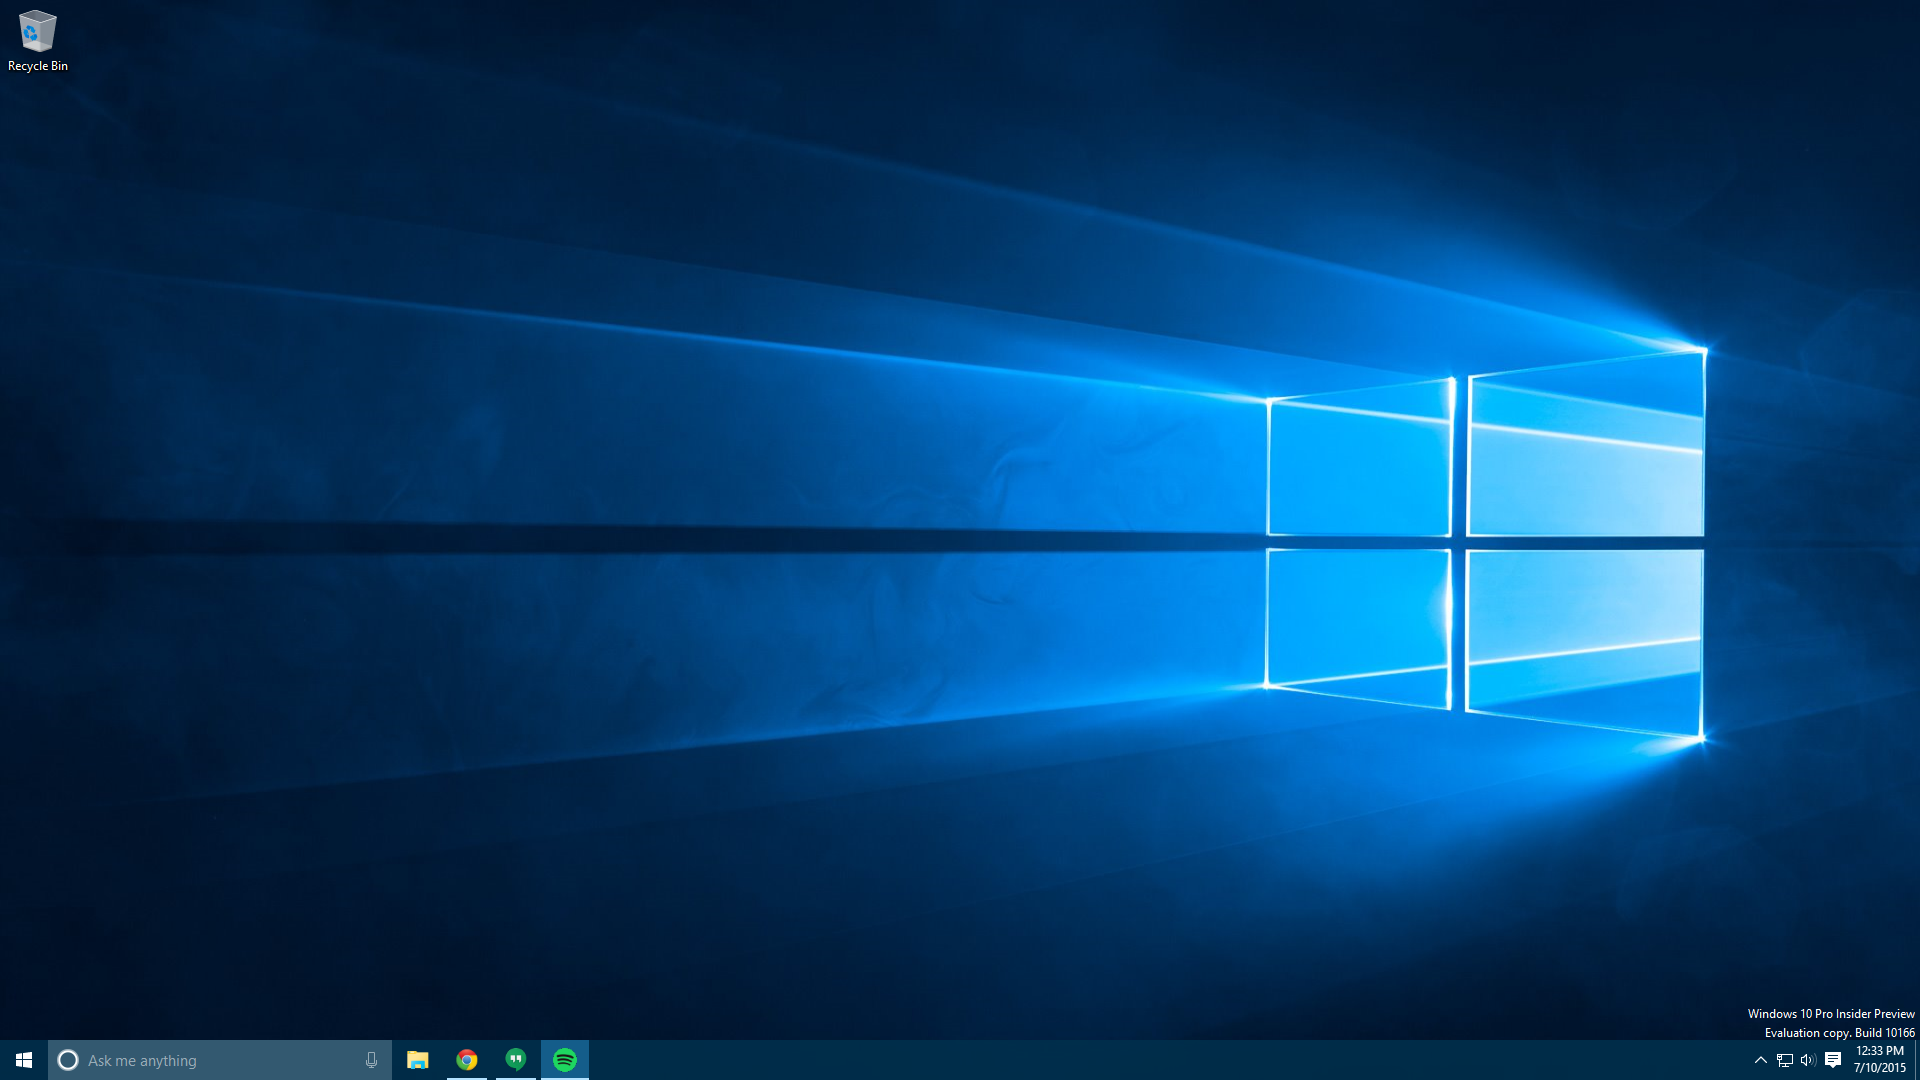Open the volume speaker tray icon
Image resolution: width=1920 pixels, height=1080 pixels.
(x=1808, y=1060)
